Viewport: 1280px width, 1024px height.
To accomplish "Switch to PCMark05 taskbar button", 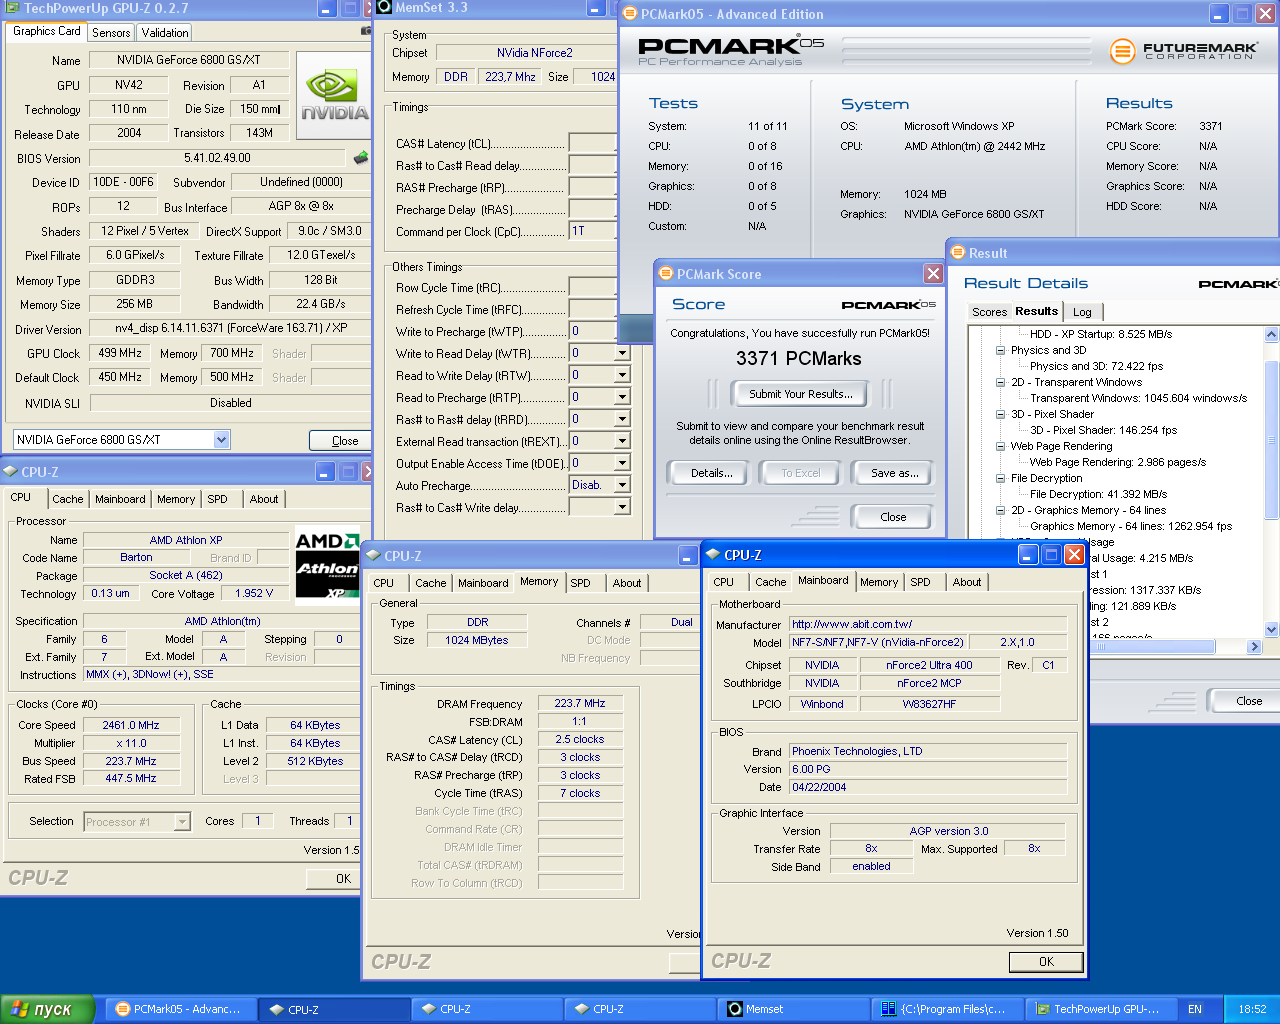I will pos(180,1009).
